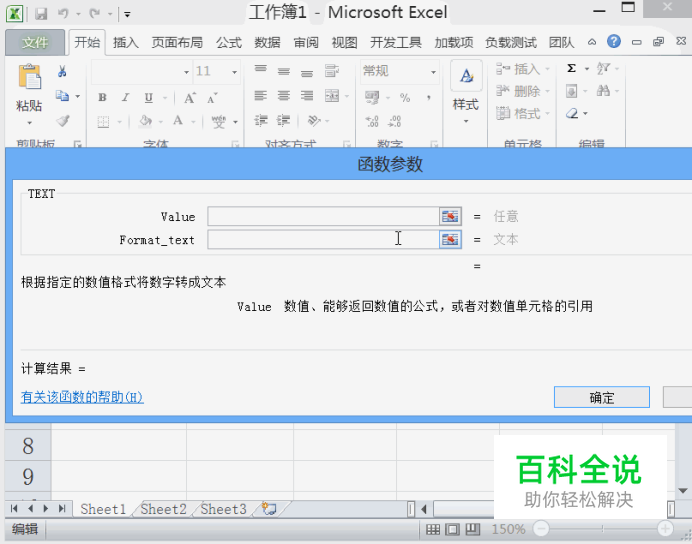Select the Sheet2 worksheet tab
Image resolution: width=692 pixels, height=544 pixels.
click(163, 509)
